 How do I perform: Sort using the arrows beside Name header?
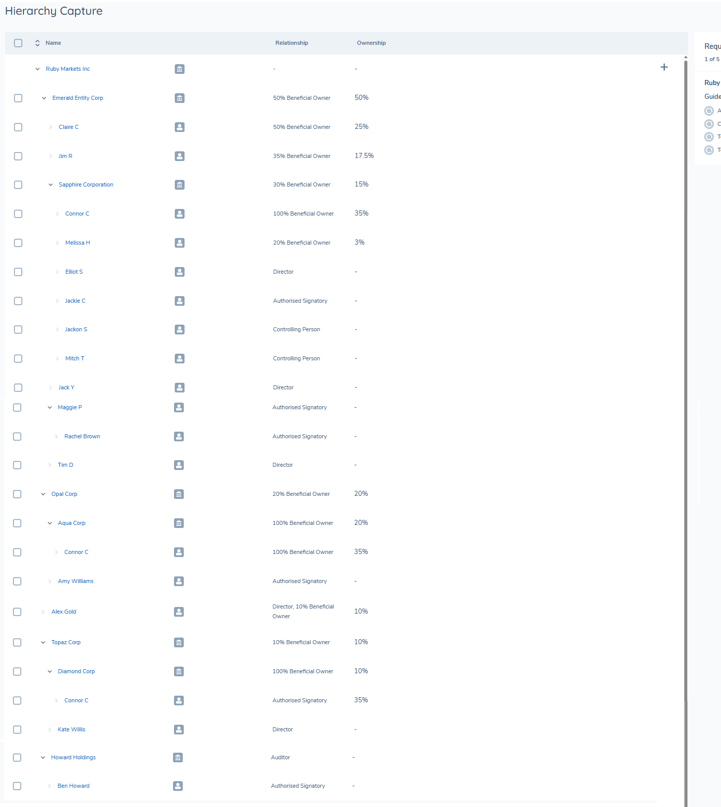37,43
